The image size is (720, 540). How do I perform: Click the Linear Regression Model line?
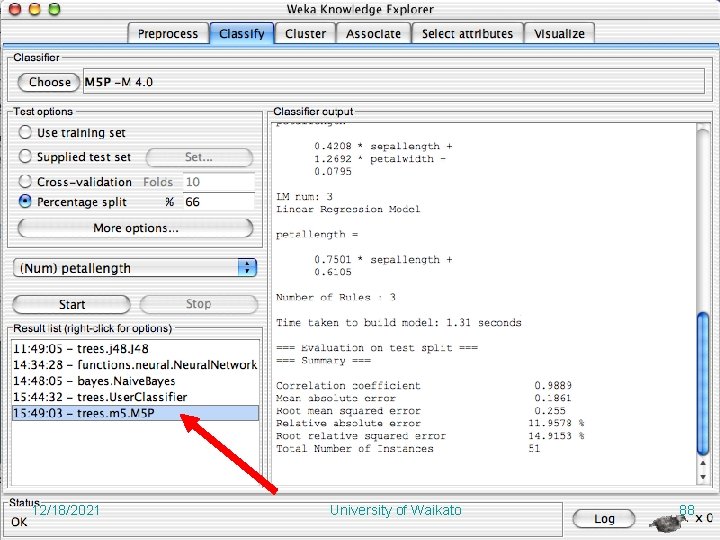[x=348, y=209]
